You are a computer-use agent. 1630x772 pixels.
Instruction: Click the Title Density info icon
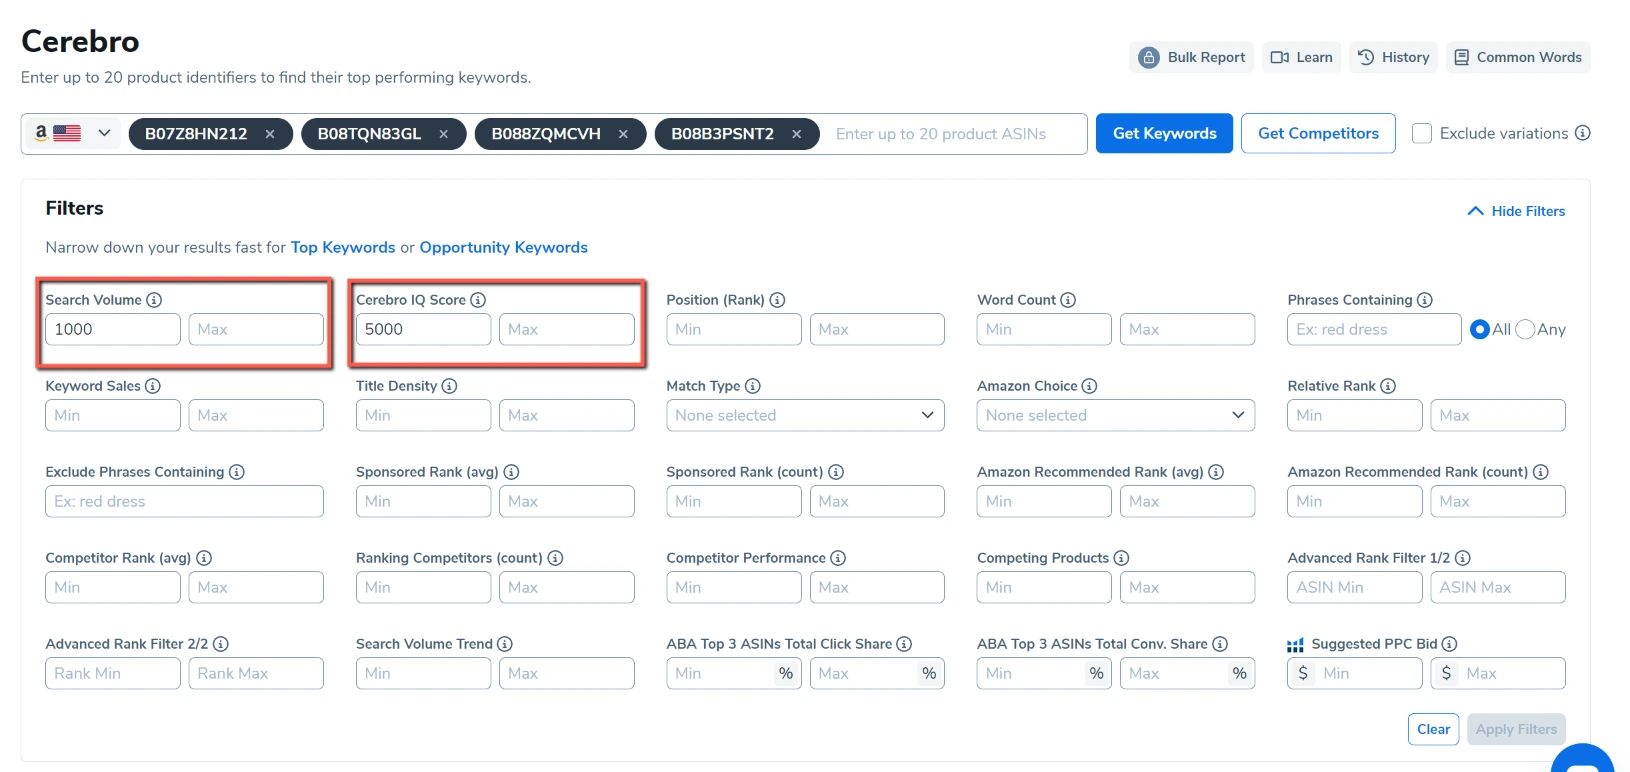pyautogui.click(x=449, y=386)
